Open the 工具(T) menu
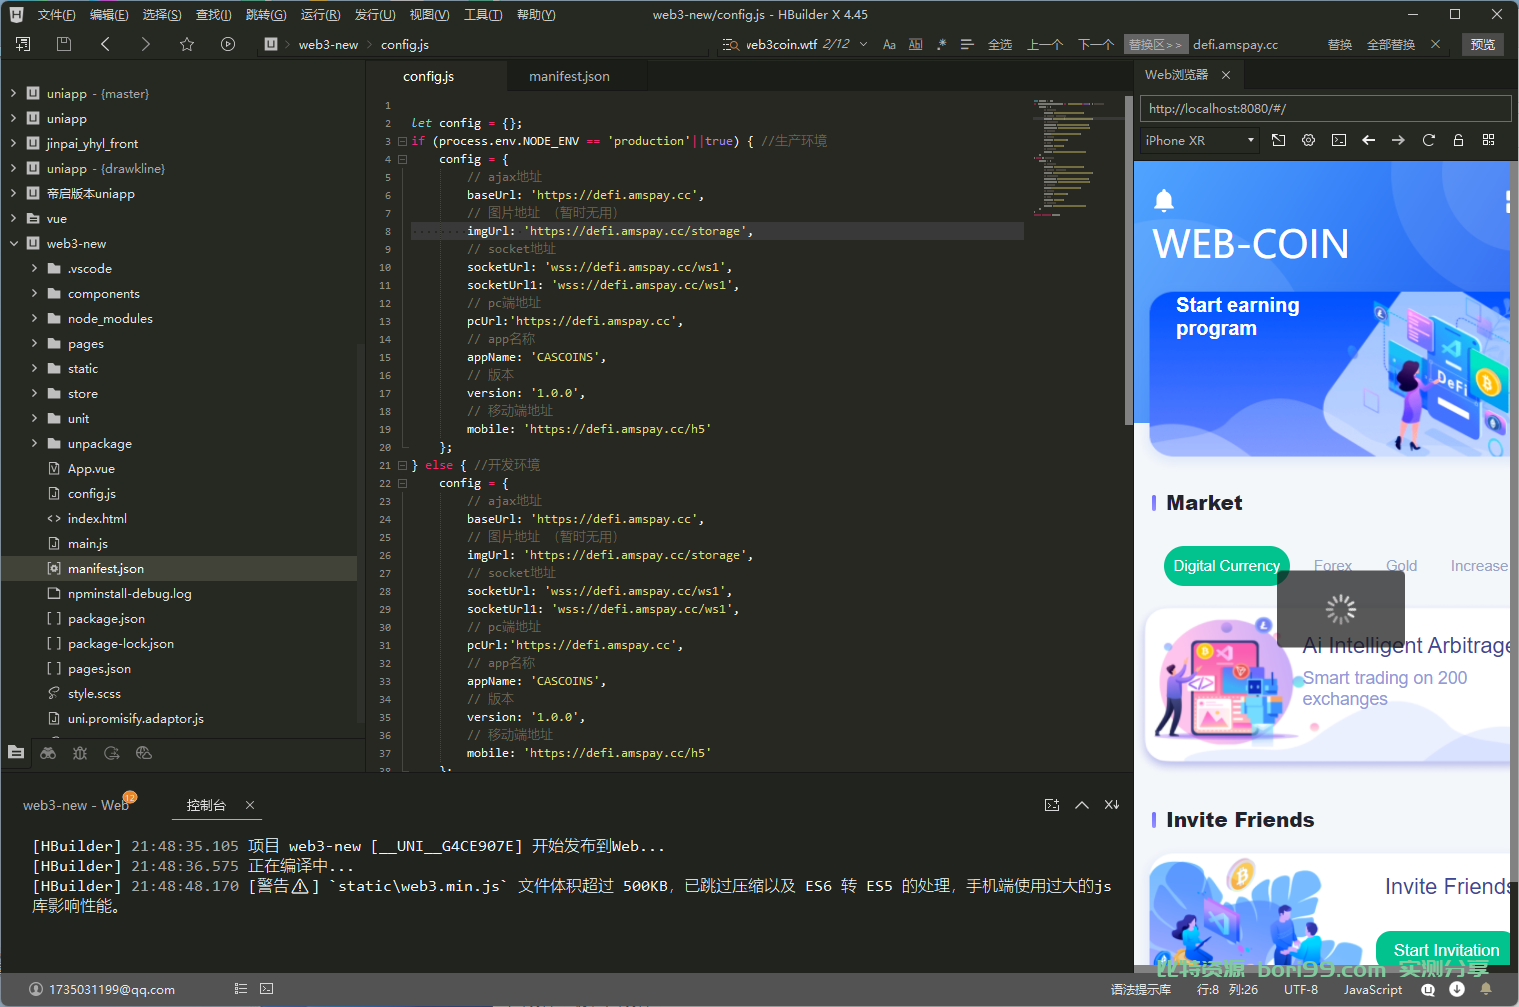This screenshot has height=1007, width=1519. coord(483,14)
